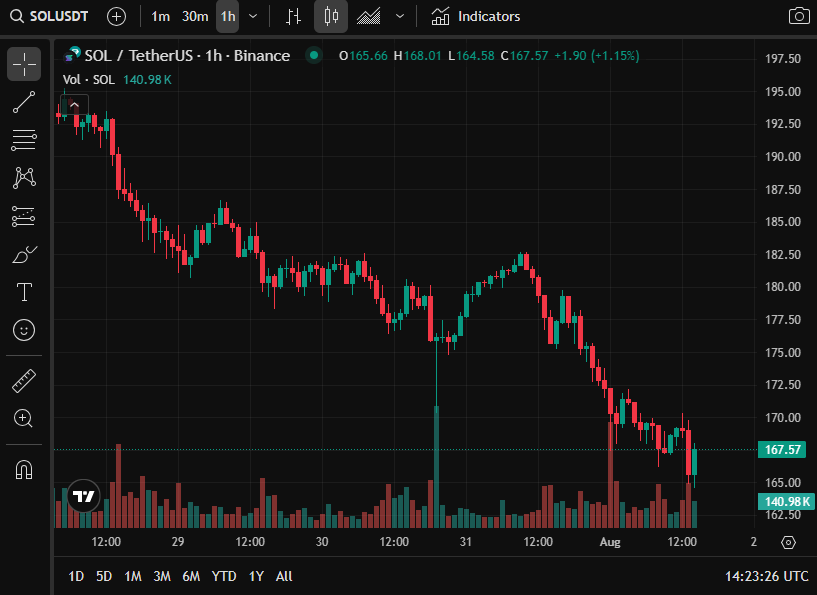
Task: Click the open price O165.66 value
Action: coord(363,56)
